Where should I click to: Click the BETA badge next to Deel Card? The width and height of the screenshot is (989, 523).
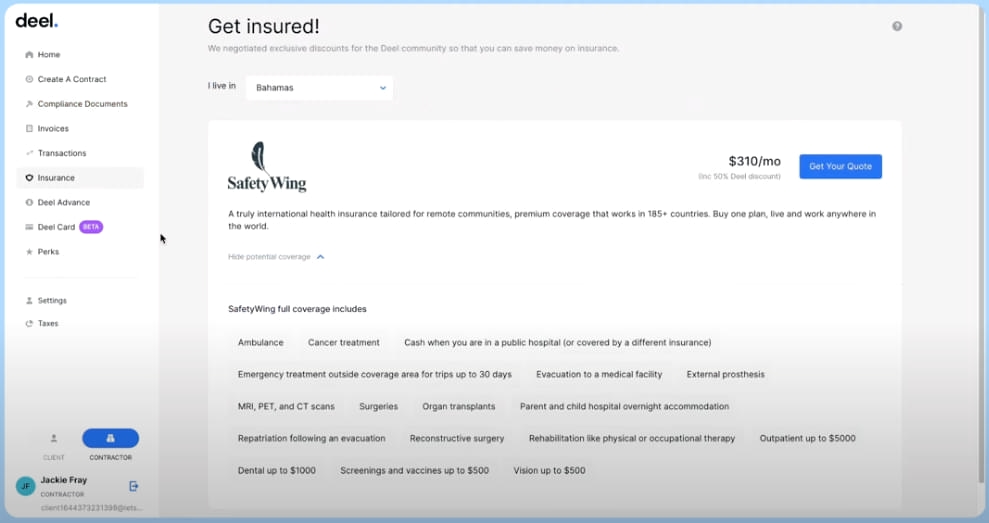tap(91, 227)
